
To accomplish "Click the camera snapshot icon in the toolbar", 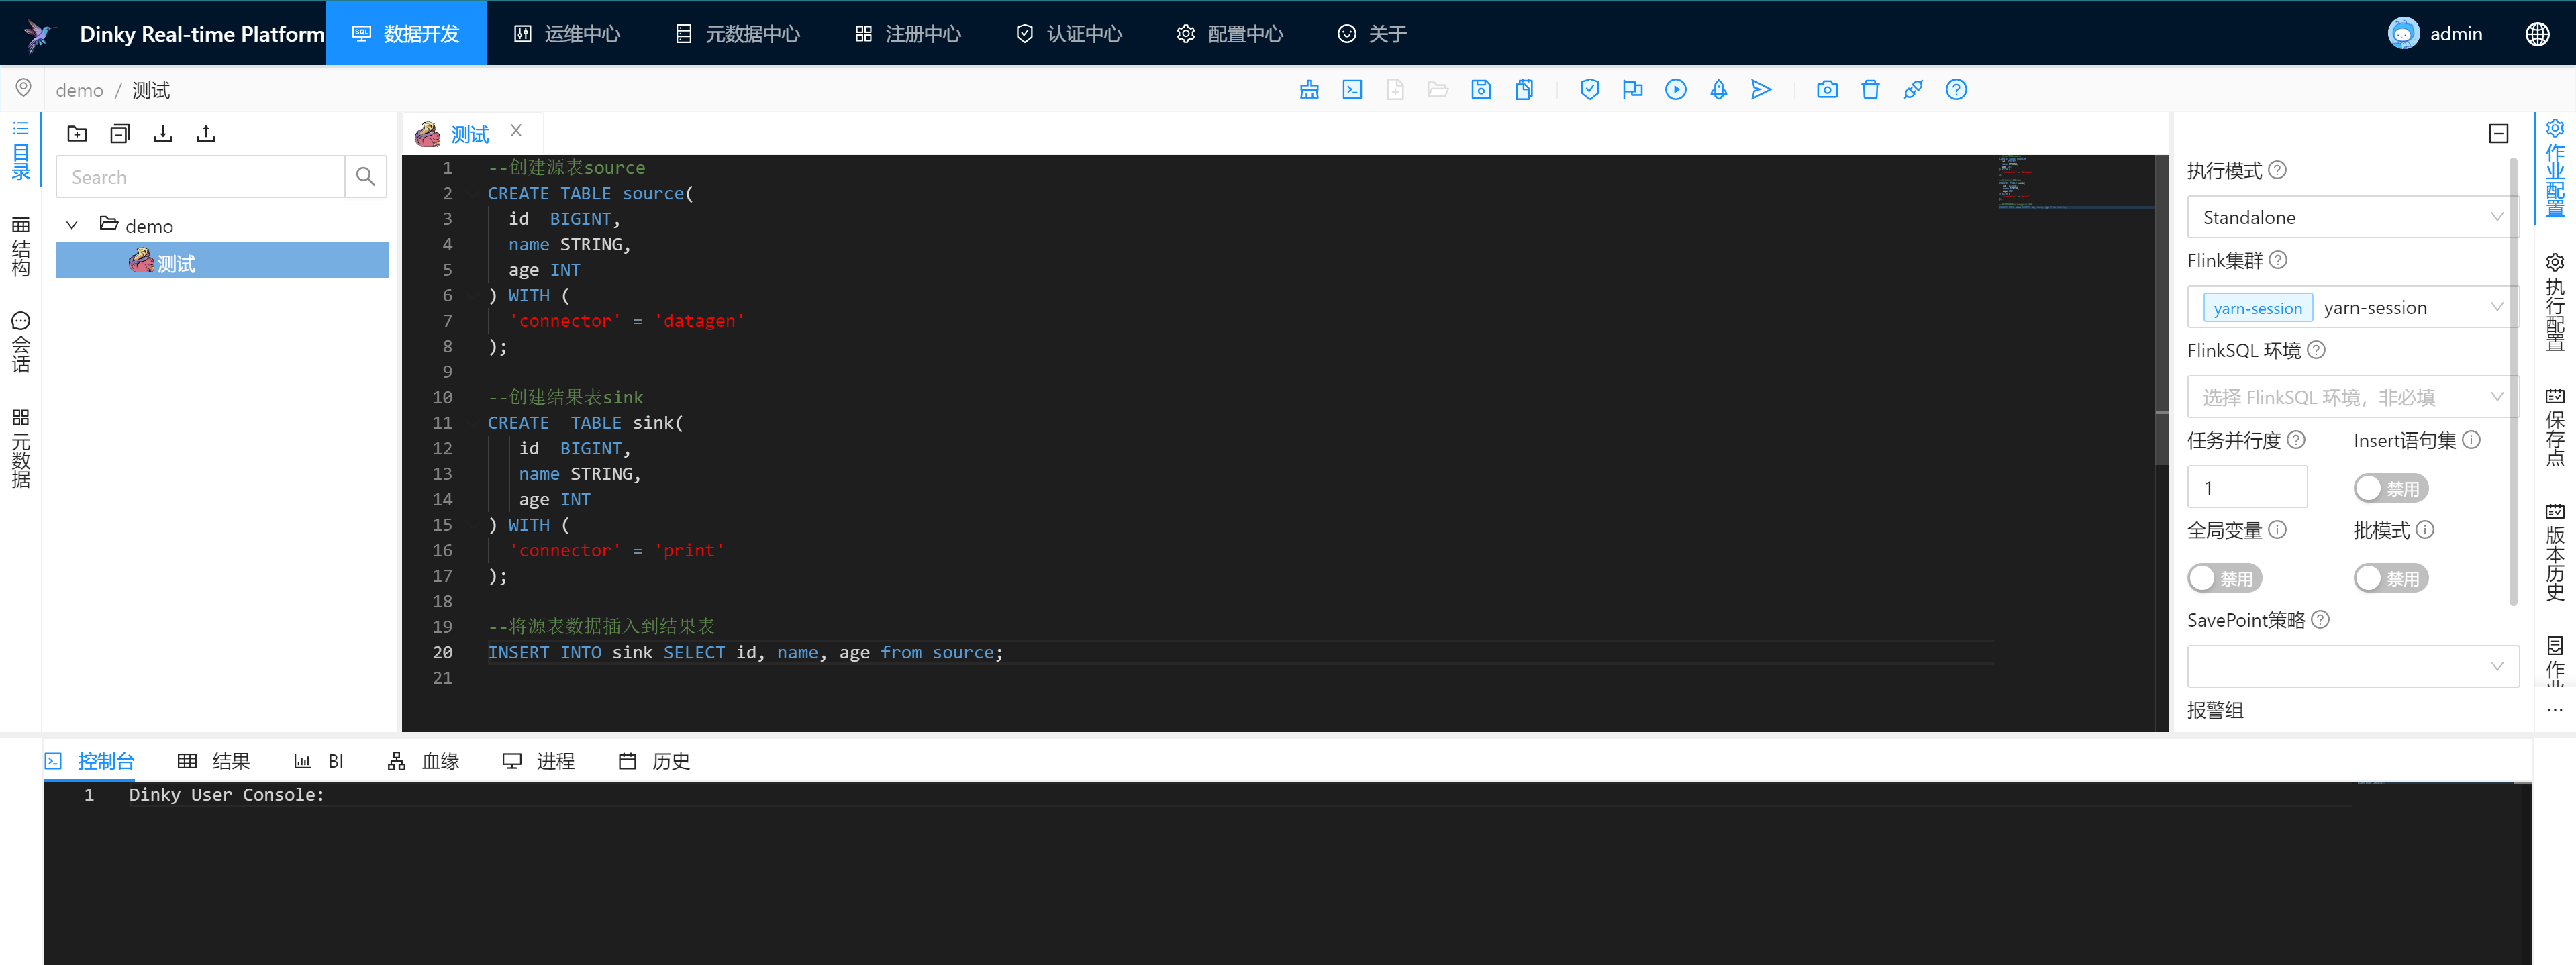I will click(1827, 90).
